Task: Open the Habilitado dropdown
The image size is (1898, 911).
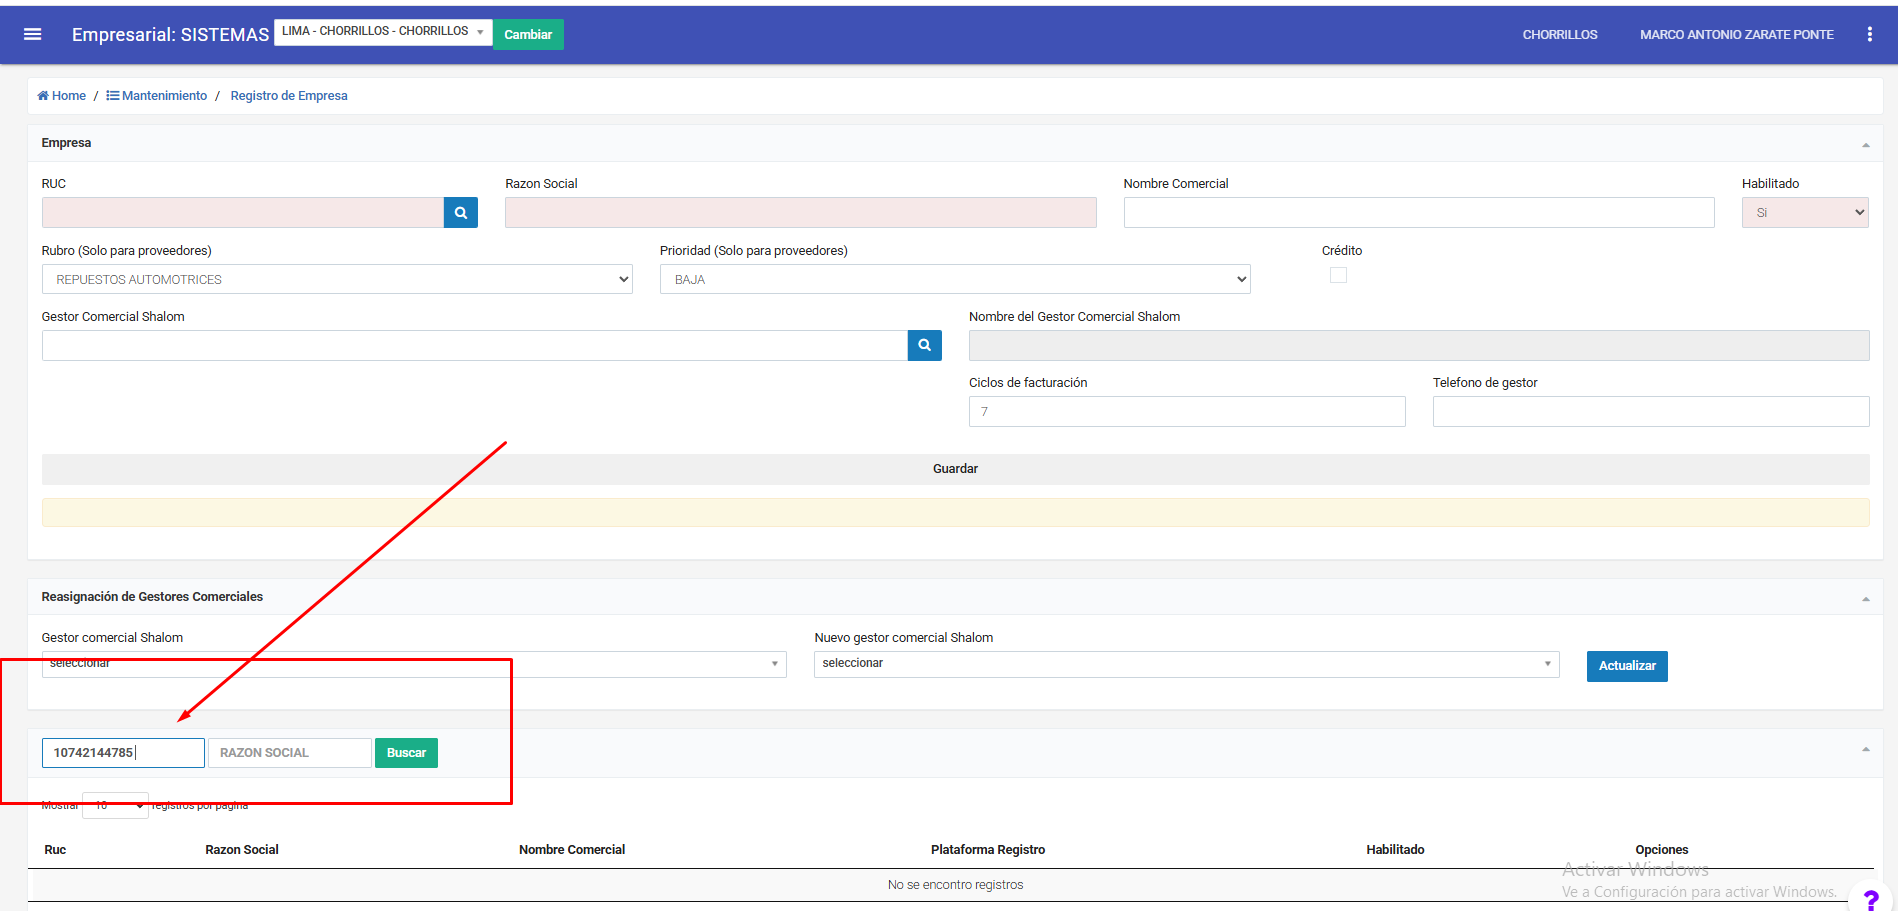Action: [1804, 212]
